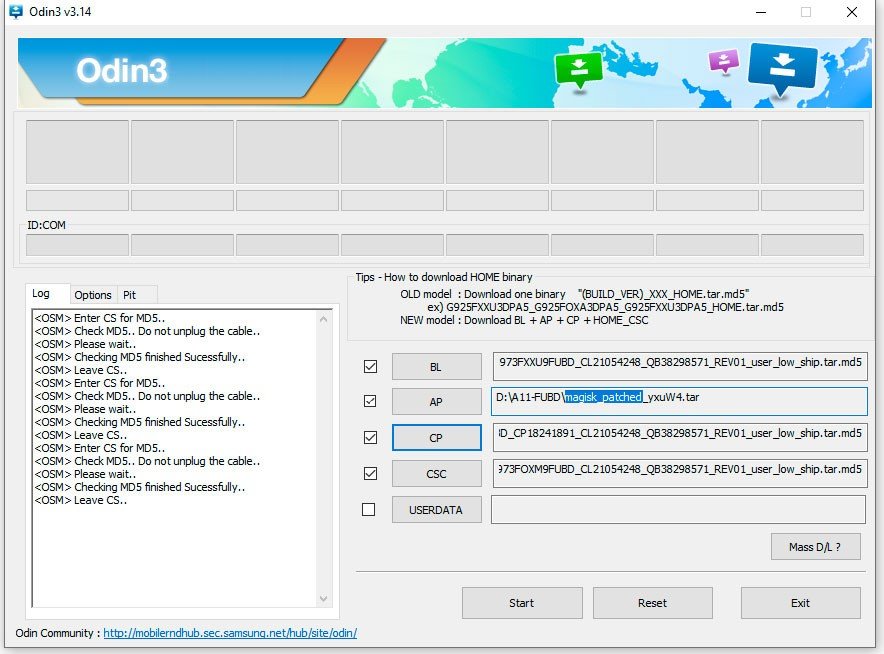Click the G925FXXU3DPA5 example filename text

[615, 307]
